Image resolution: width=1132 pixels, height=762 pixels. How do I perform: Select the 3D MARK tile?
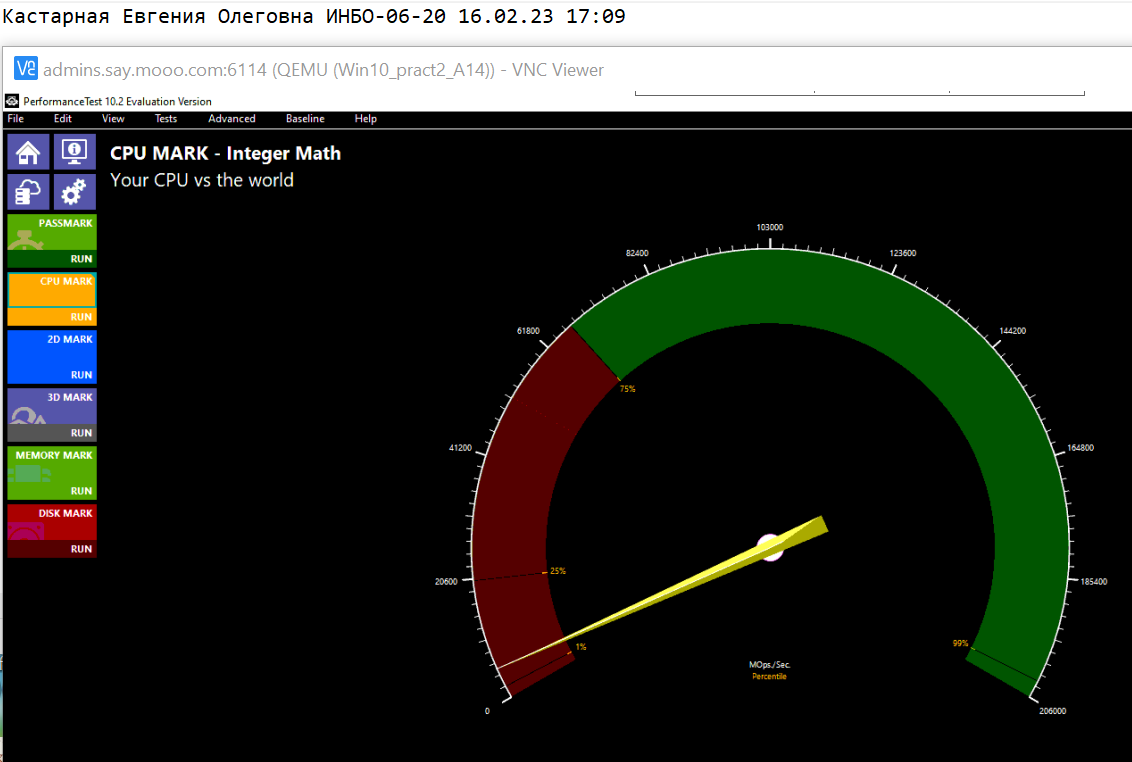[x=52, y=406]
